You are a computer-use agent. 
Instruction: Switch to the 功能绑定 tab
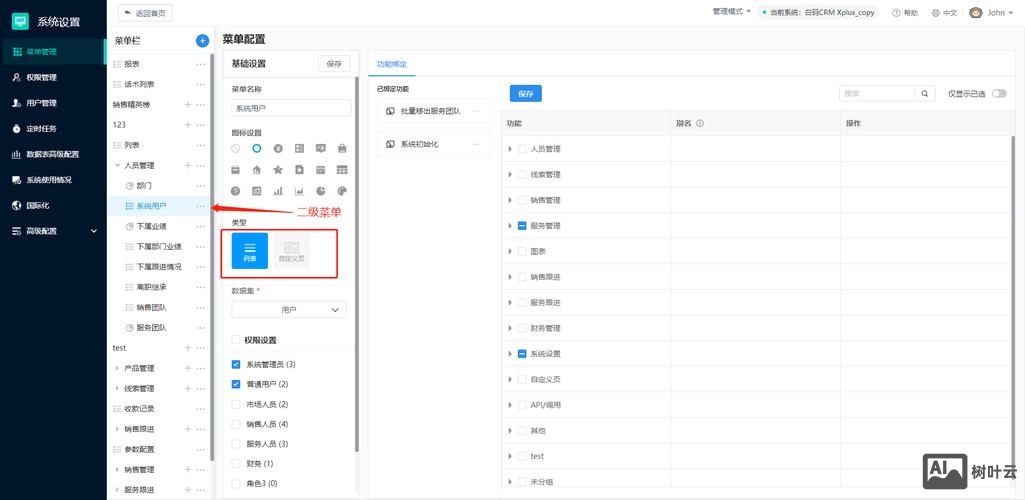[x=392, y=64]
